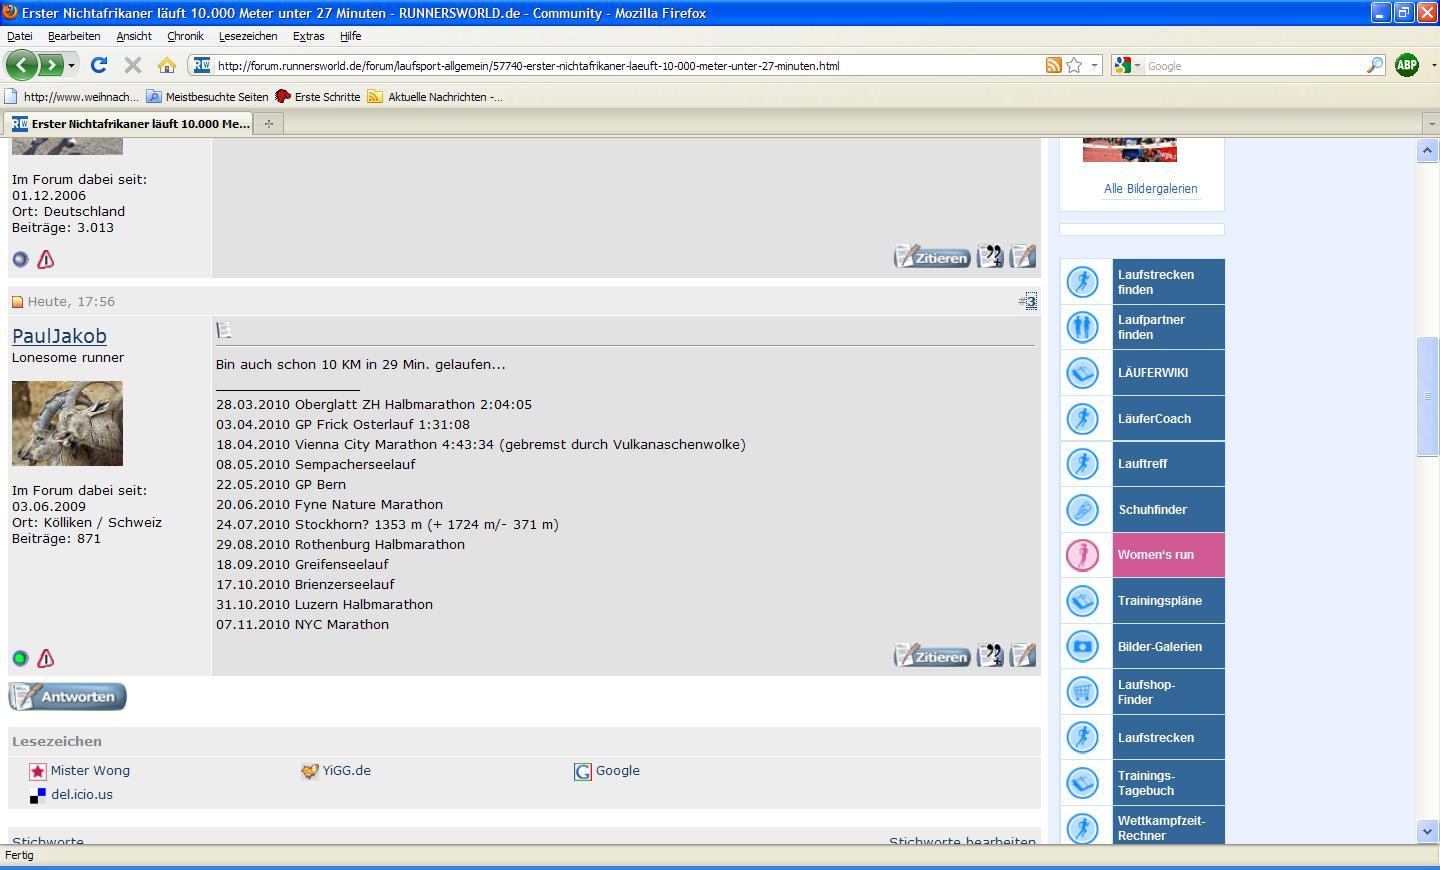Image resolution: width=1440 pixels, height=870 pixels.
Task: Open the Schuhfinder sidebar icon
Action: [x=1083, y=510]
